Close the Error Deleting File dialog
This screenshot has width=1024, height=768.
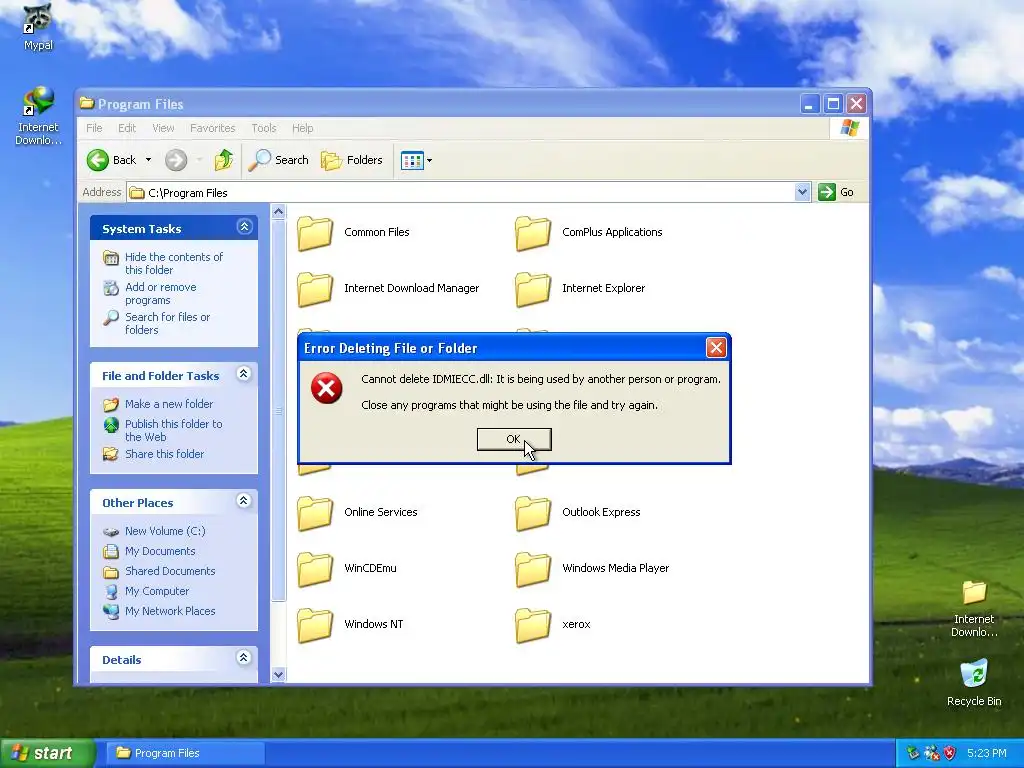[x=716, y=347]
